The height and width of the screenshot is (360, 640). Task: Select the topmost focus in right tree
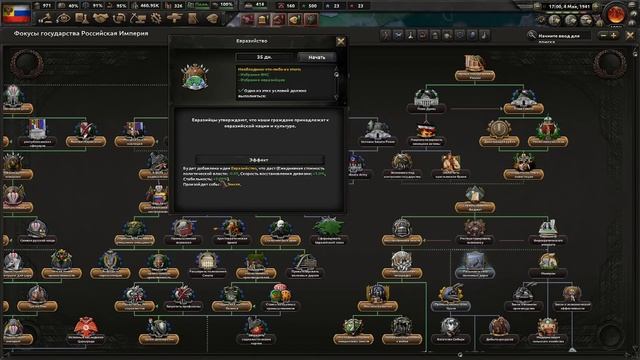(475, 67)
